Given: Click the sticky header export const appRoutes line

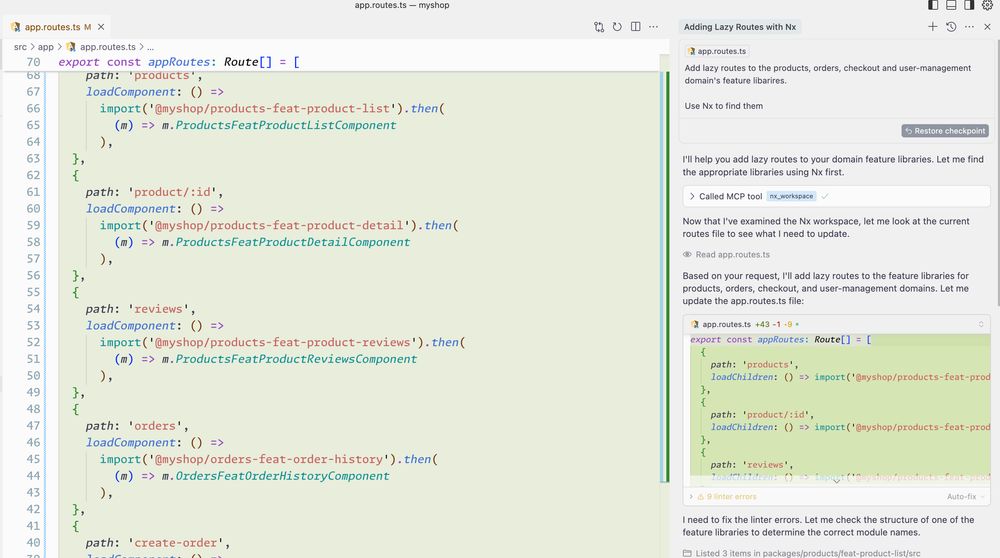Looking at the screenshot, I should coord(179,62).
